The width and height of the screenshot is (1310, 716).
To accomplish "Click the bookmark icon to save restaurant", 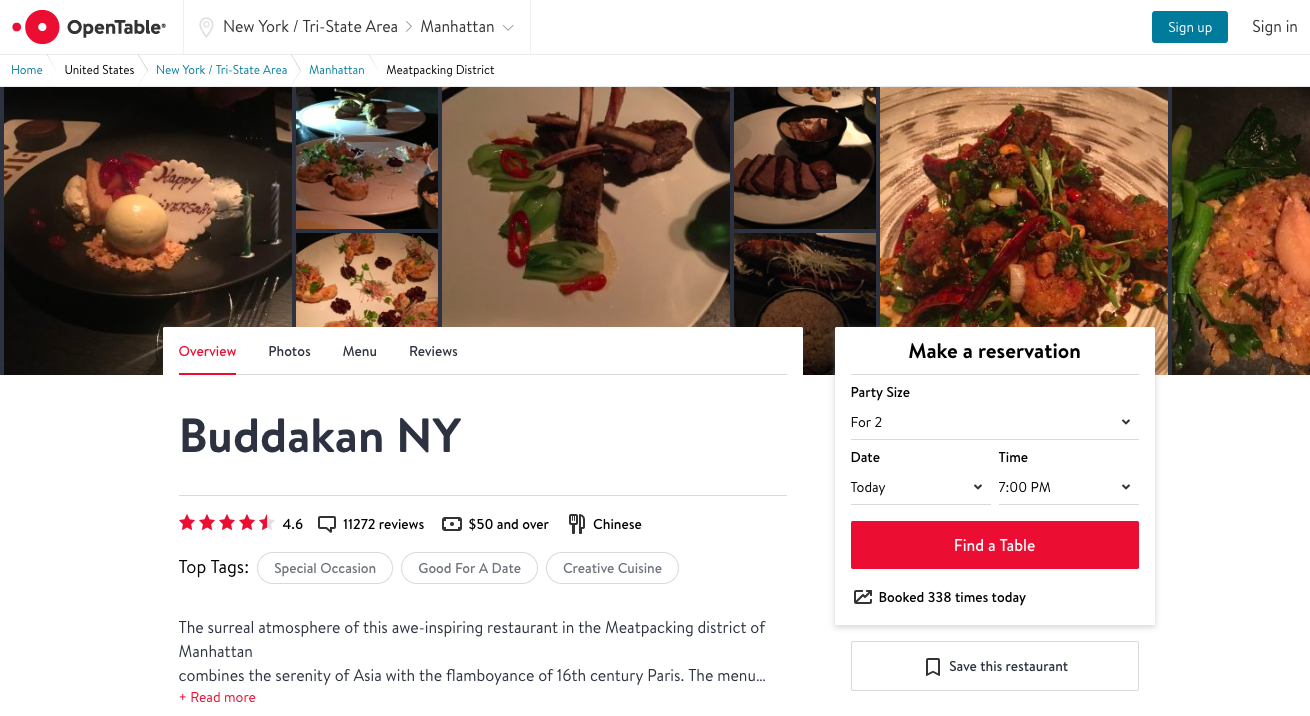I will click(932, 667).
